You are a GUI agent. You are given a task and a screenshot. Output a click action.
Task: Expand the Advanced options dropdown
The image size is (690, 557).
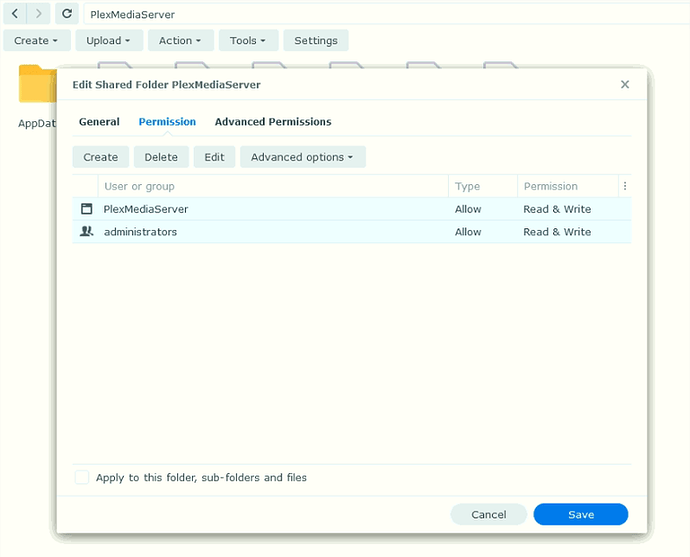(303, 157)
